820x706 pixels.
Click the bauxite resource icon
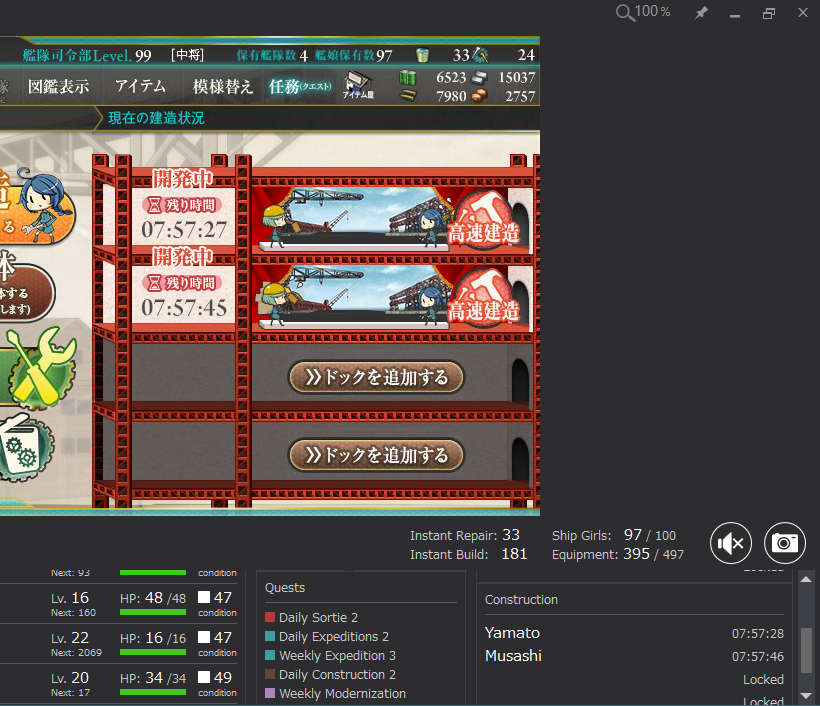pos(479,96)
